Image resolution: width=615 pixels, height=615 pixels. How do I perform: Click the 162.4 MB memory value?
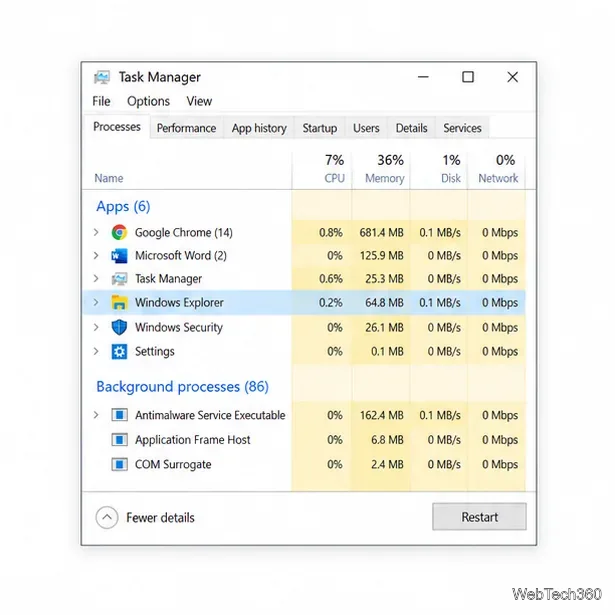pos(382,415)
